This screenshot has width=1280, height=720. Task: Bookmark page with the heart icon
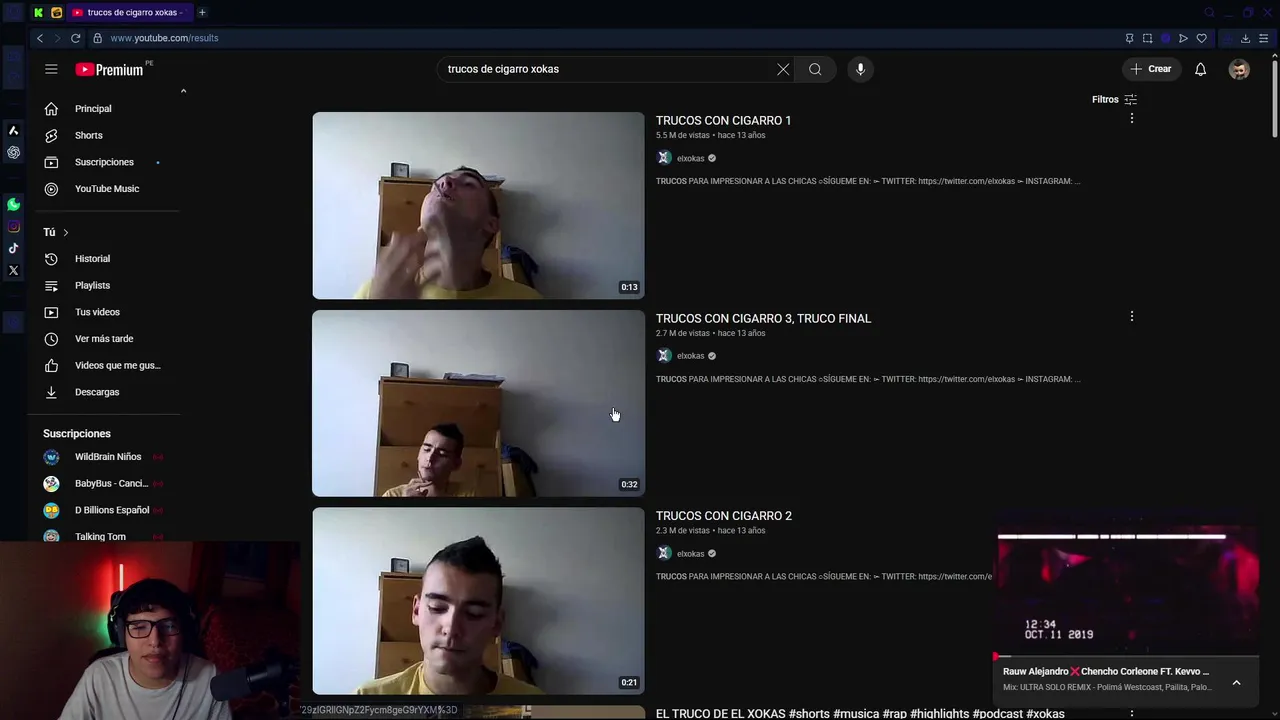click(1201, 38)
